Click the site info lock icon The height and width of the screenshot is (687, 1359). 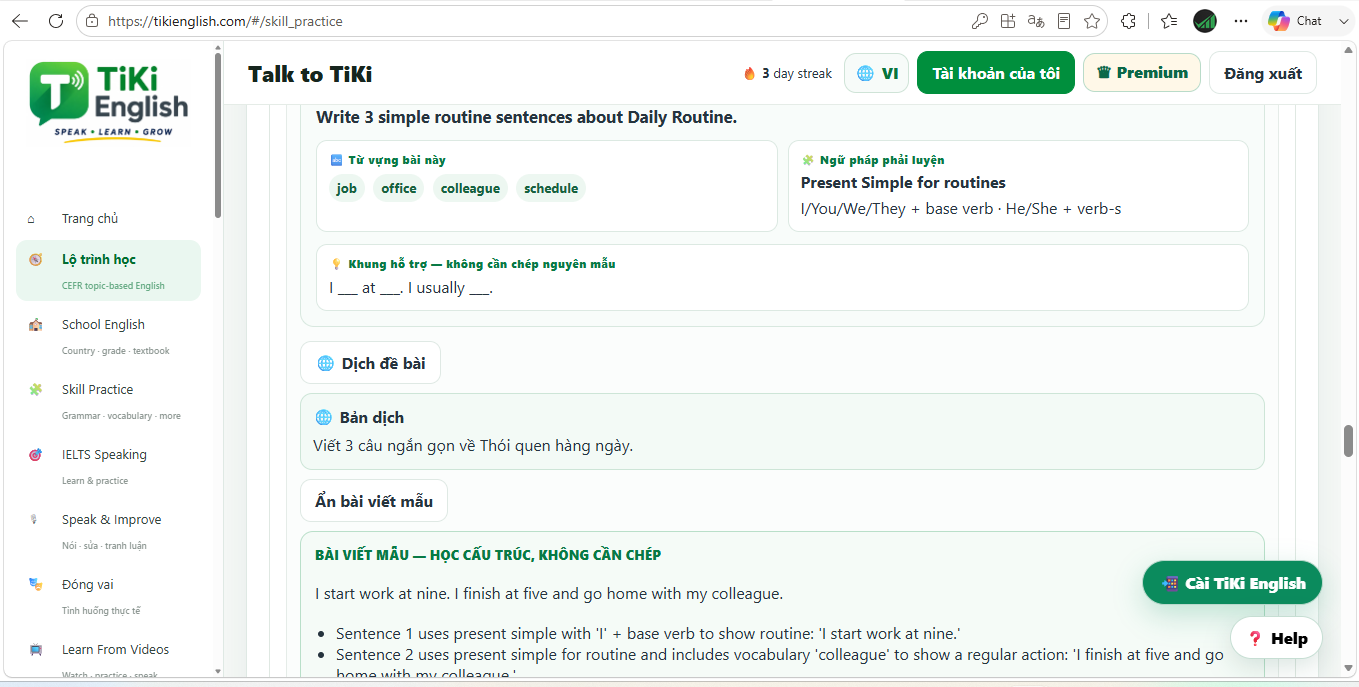point(92,21)
